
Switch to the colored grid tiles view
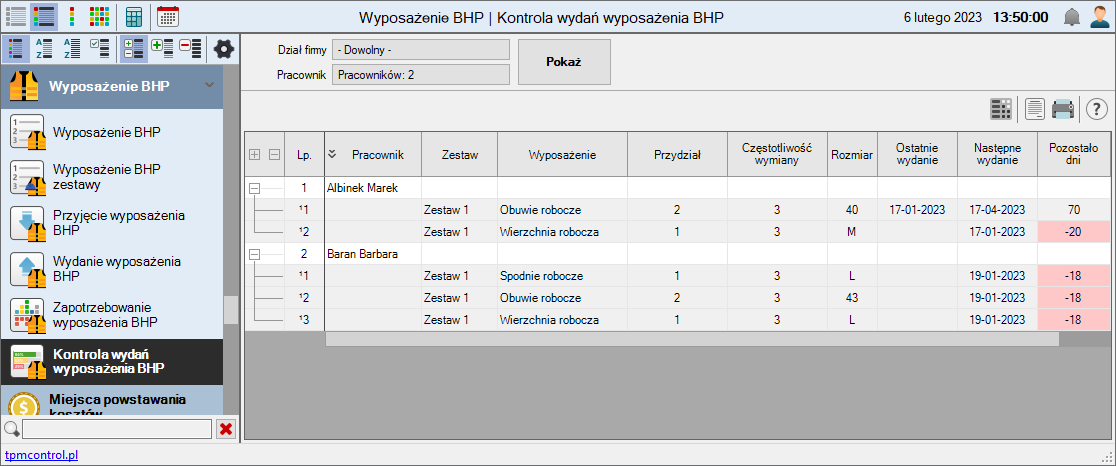99,16
